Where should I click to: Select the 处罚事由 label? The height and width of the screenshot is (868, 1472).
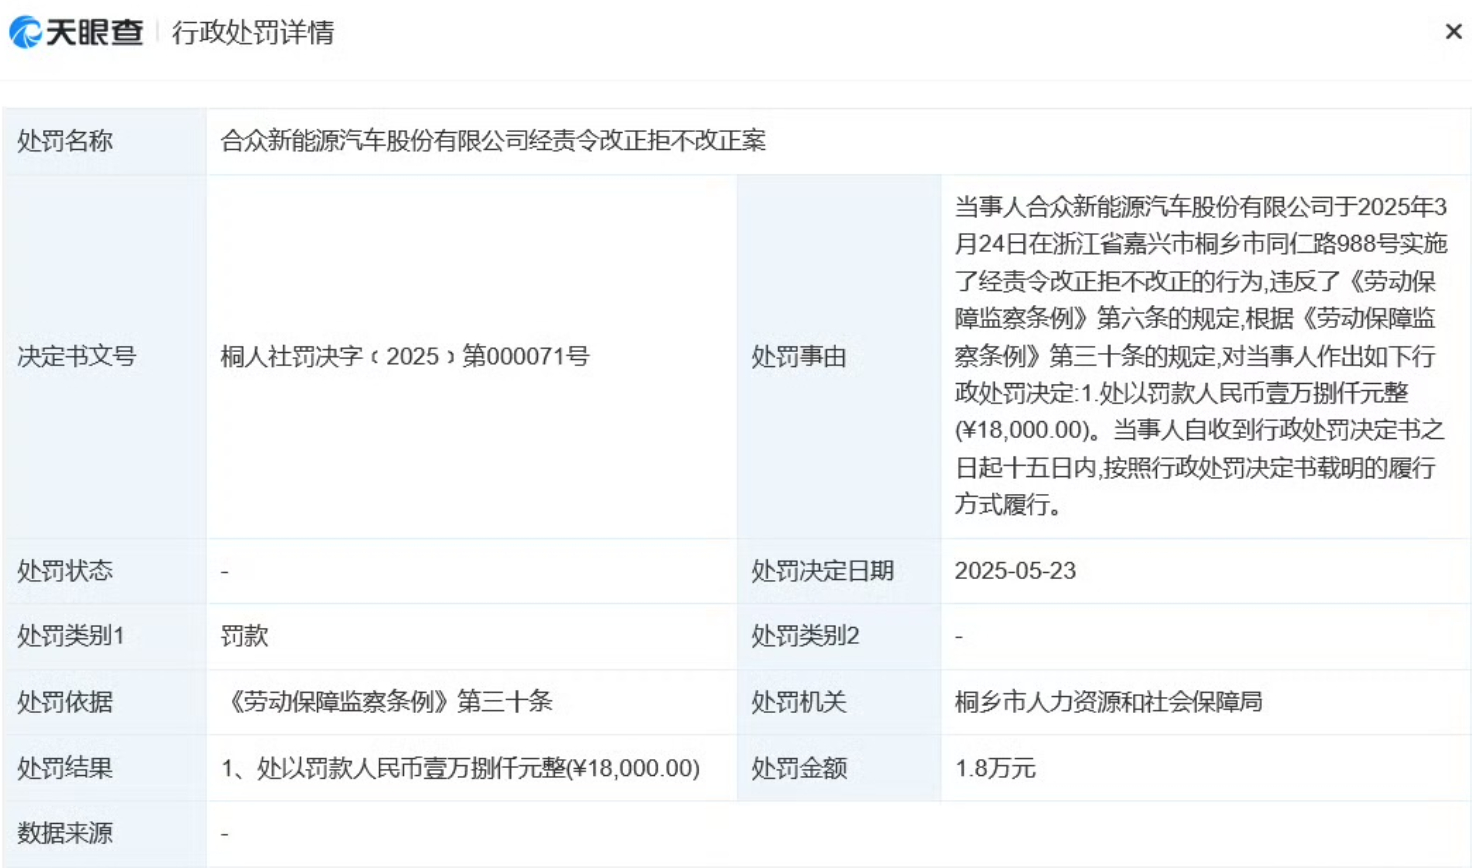point(799,357)
